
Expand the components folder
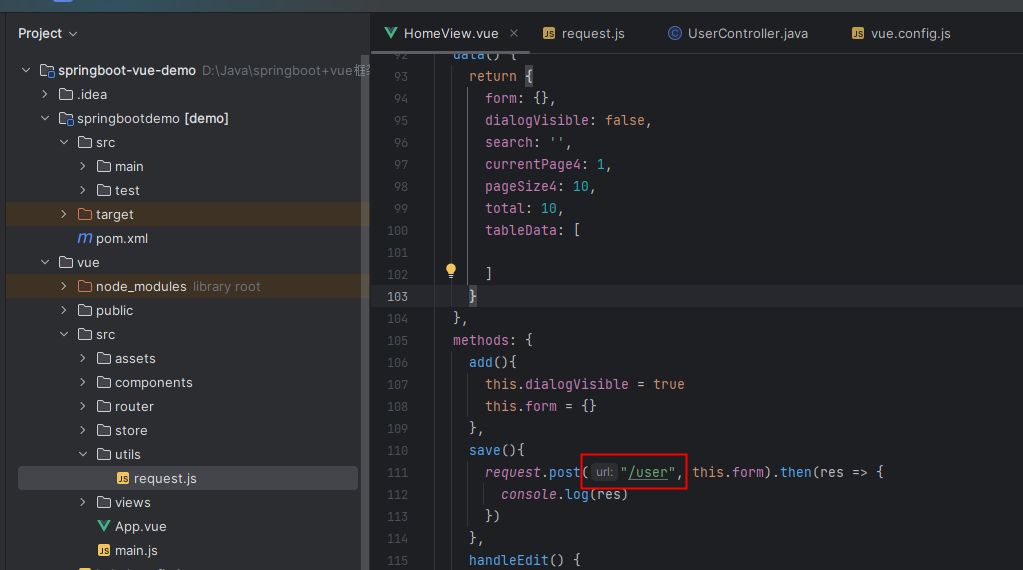click(x=83, y=382)
